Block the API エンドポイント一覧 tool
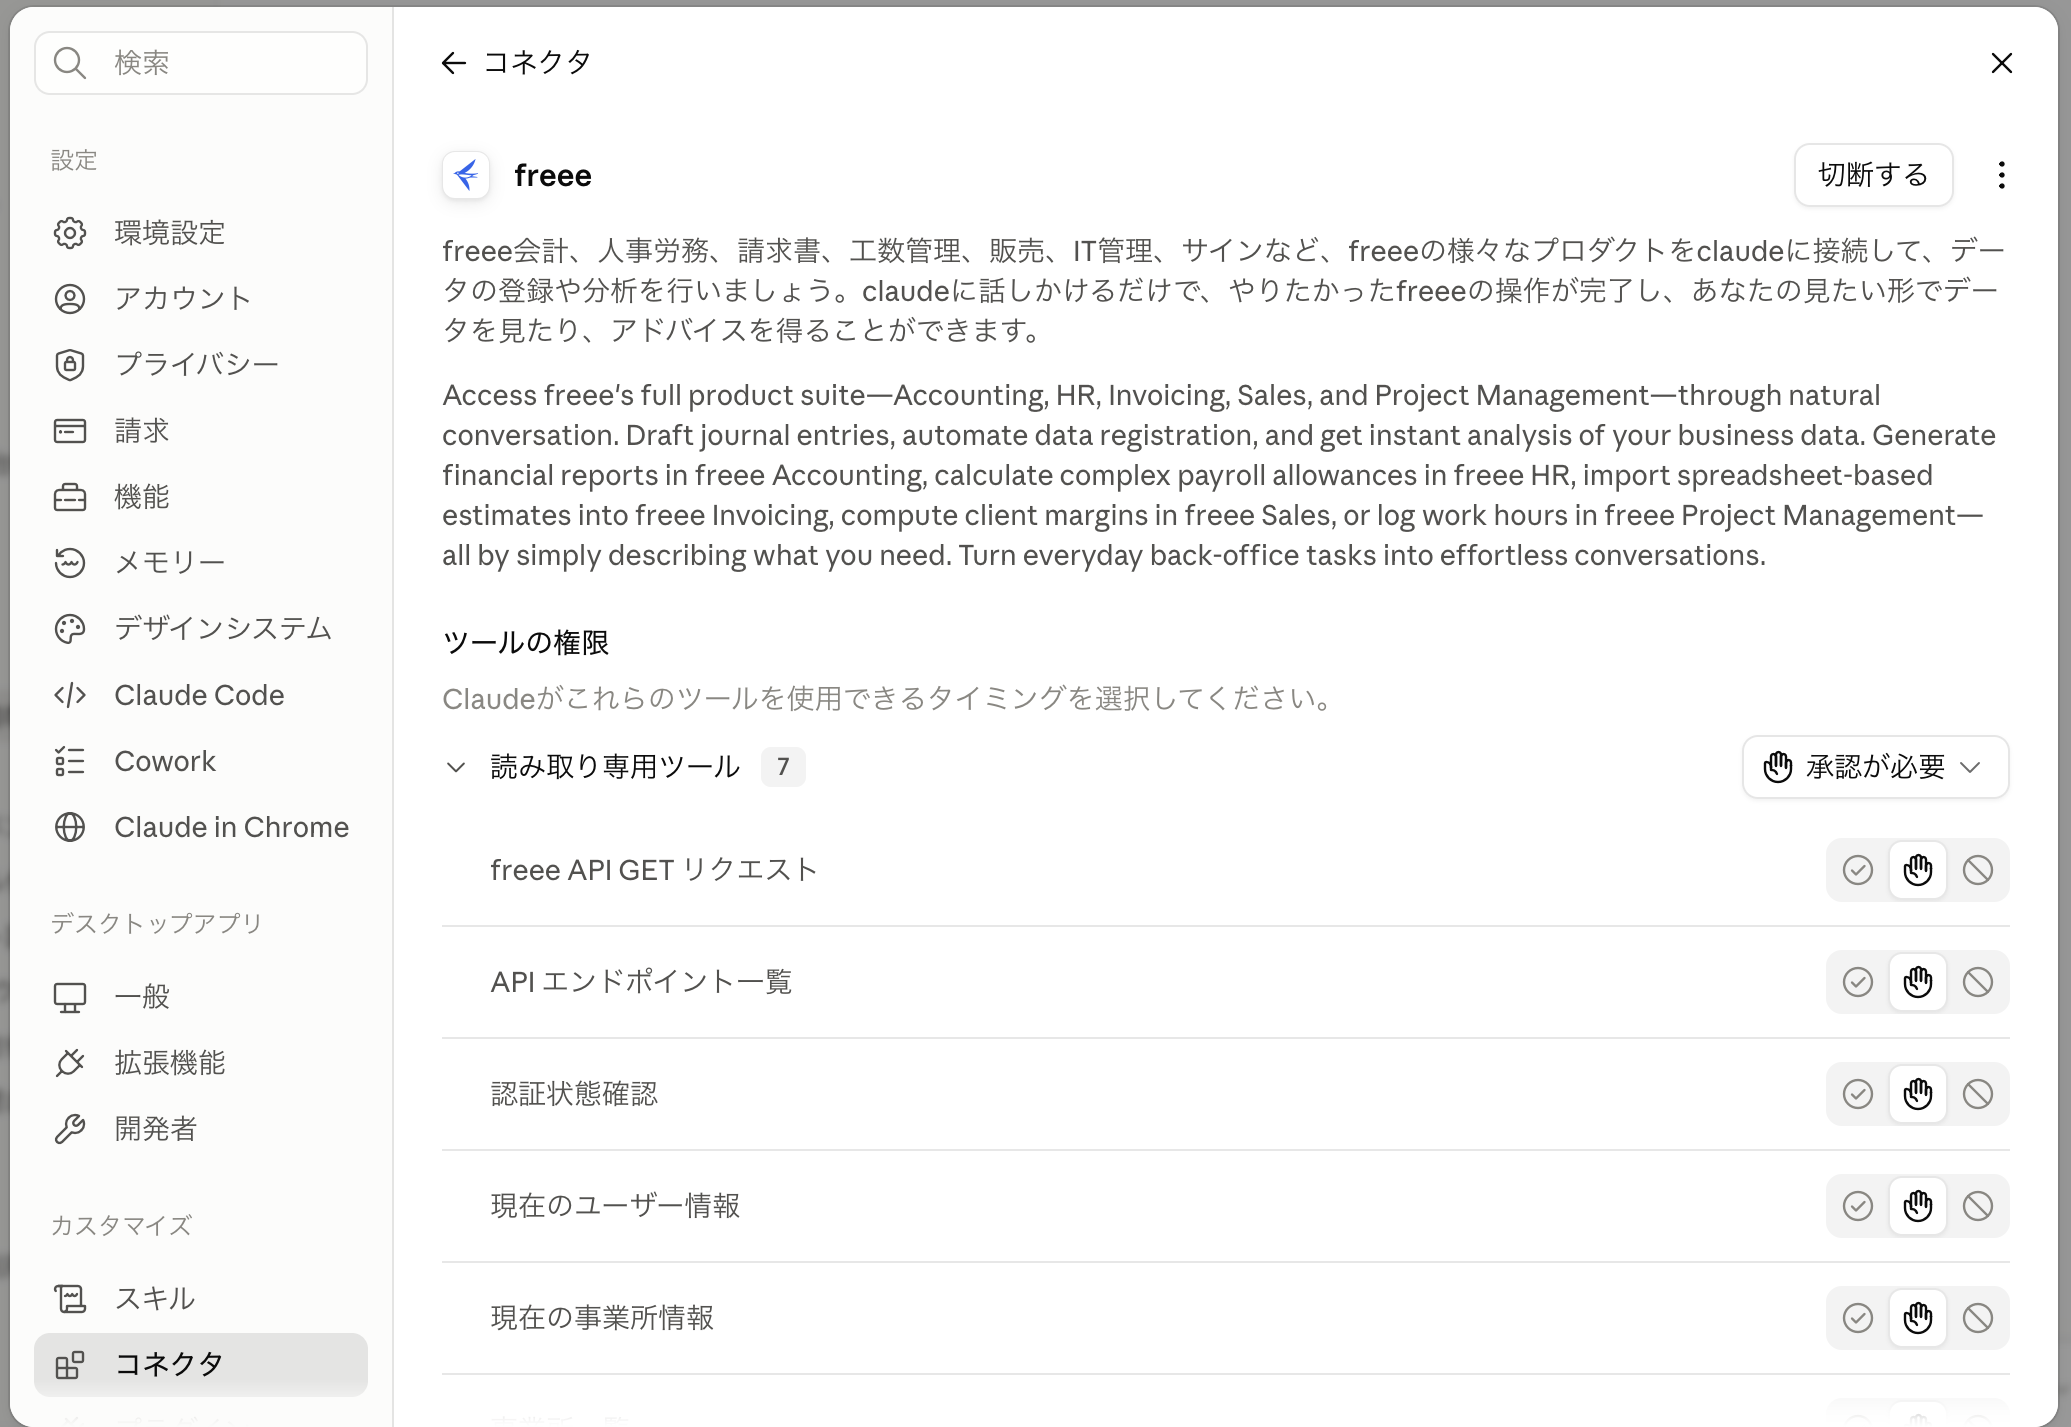Image resolution: width=2071 pixels, height=1427 pixels. point(1978,982)
